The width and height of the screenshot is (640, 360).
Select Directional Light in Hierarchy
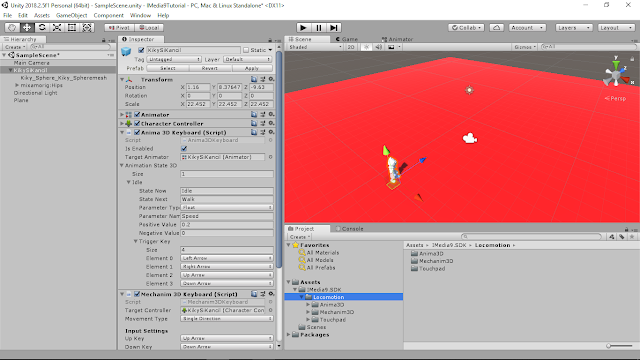[x=36, y=93]
